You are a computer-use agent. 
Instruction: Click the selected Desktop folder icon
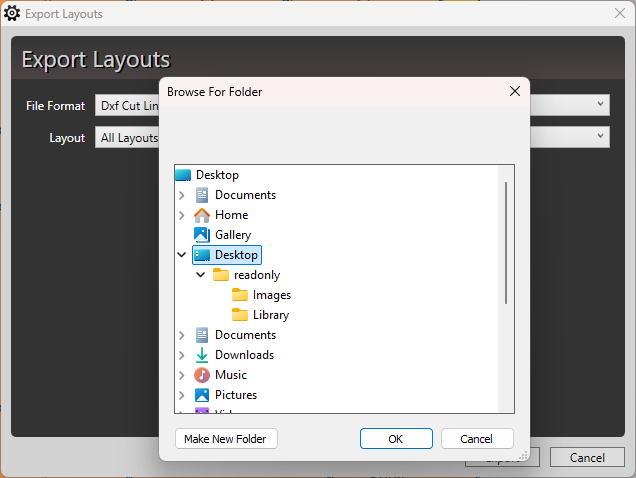pos(202,255)
